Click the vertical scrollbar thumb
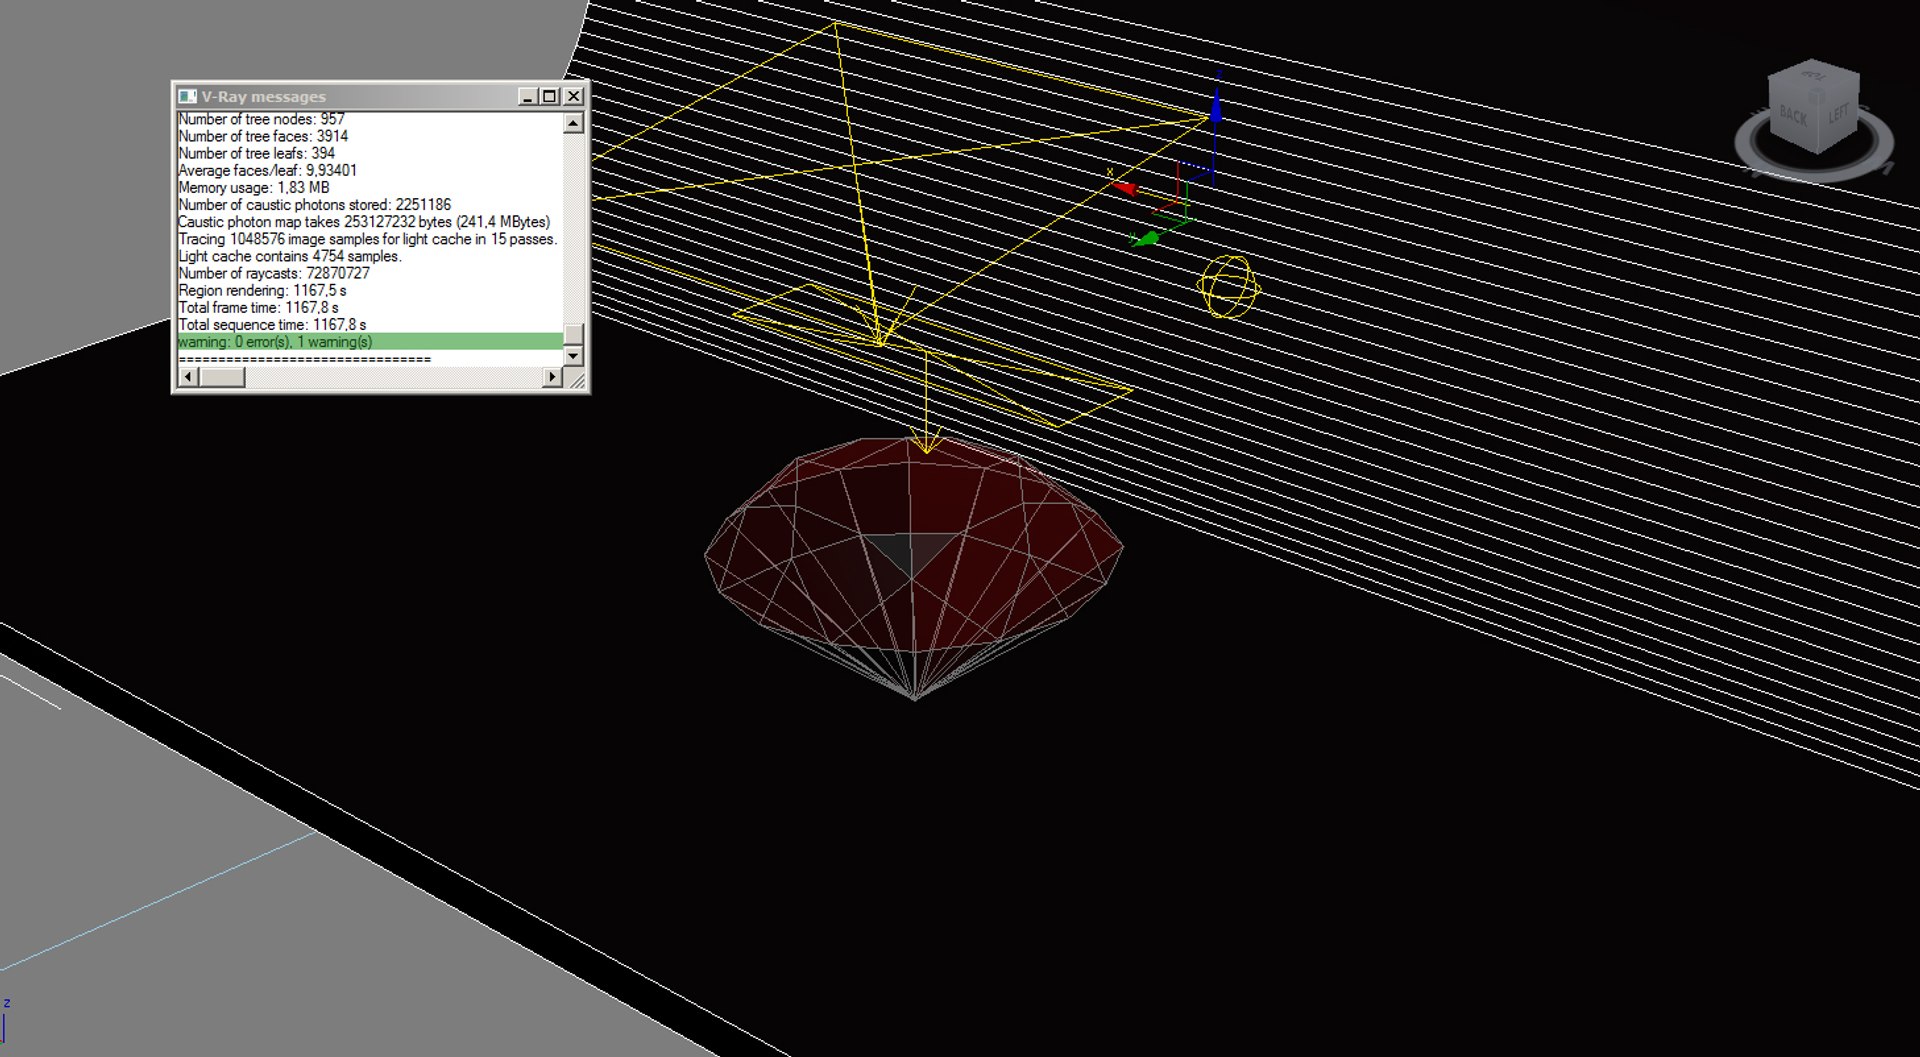The height and width of the screenshot is (1057, 1920). coord(573,334)
